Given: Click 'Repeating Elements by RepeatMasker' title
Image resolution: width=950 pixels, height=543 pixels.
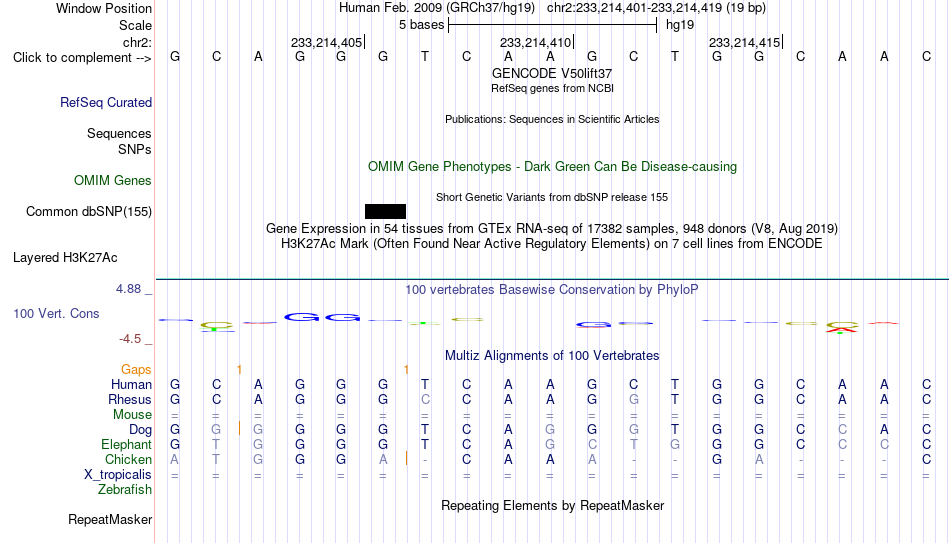Looking at the screenshot, I should click(552, 505).
